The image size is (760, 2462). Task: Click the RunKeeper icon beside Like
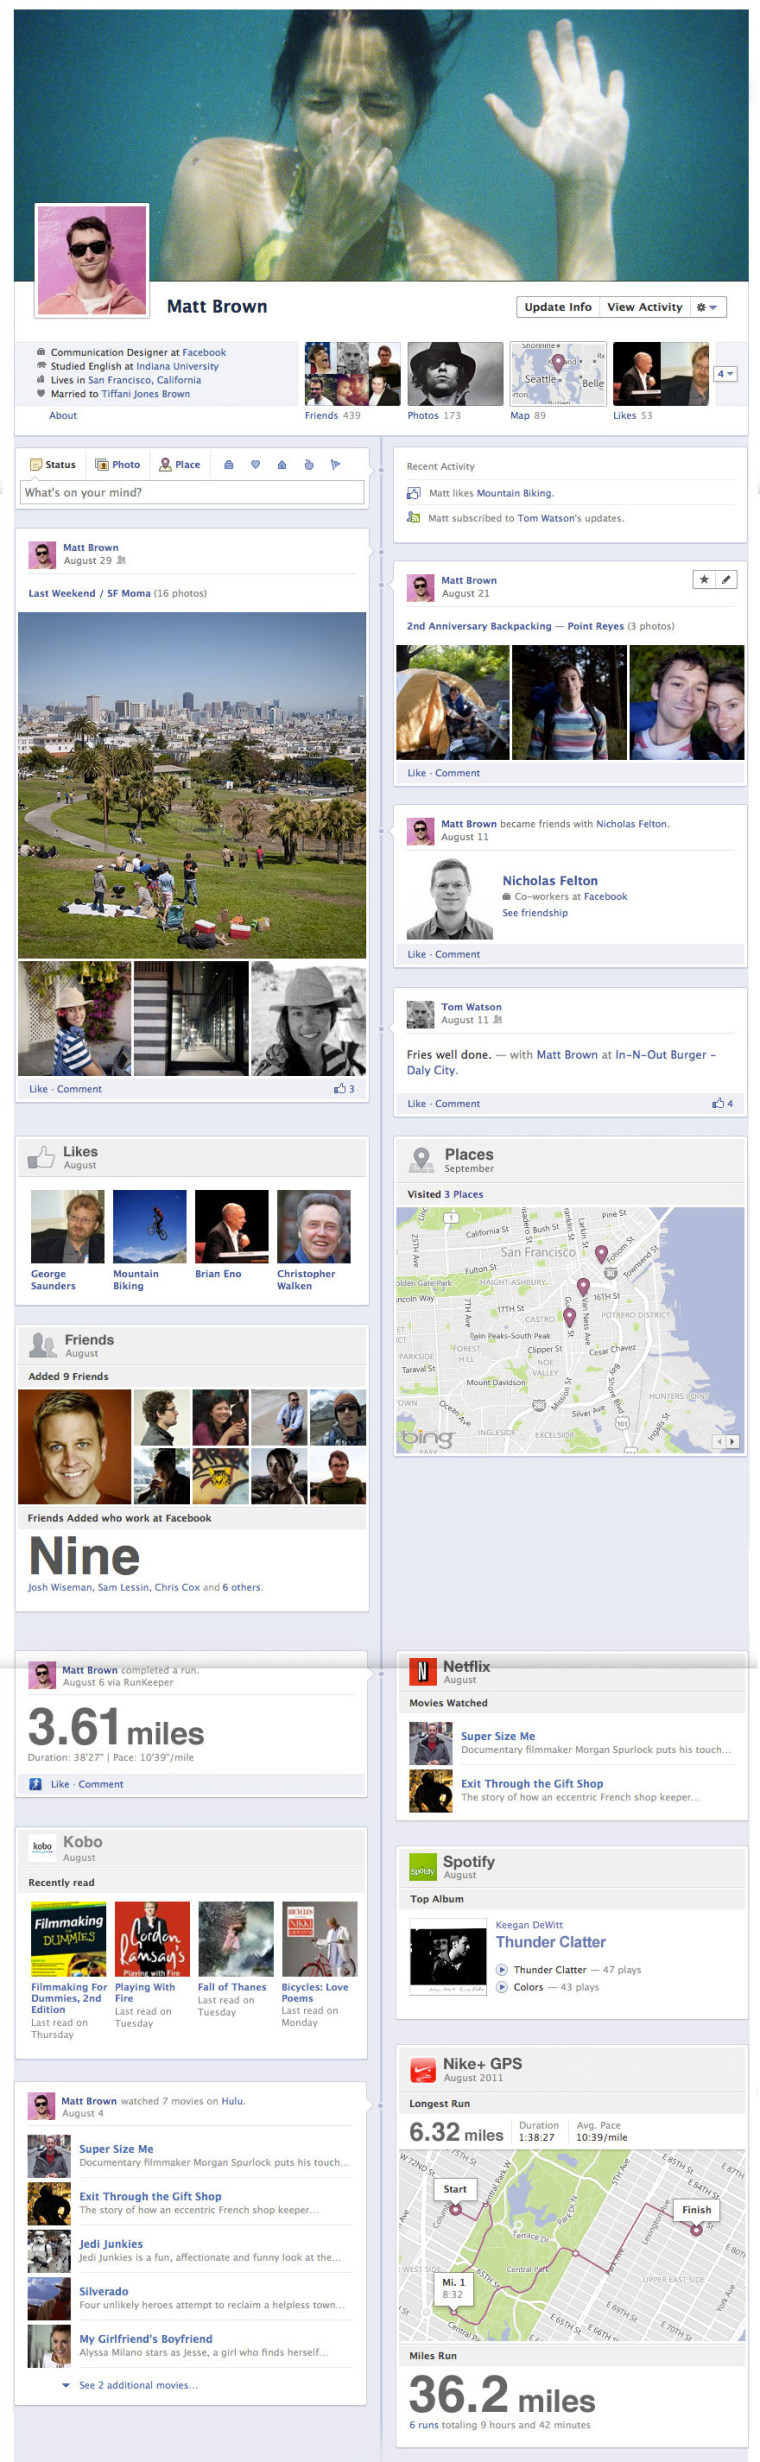coord(35,1784)
